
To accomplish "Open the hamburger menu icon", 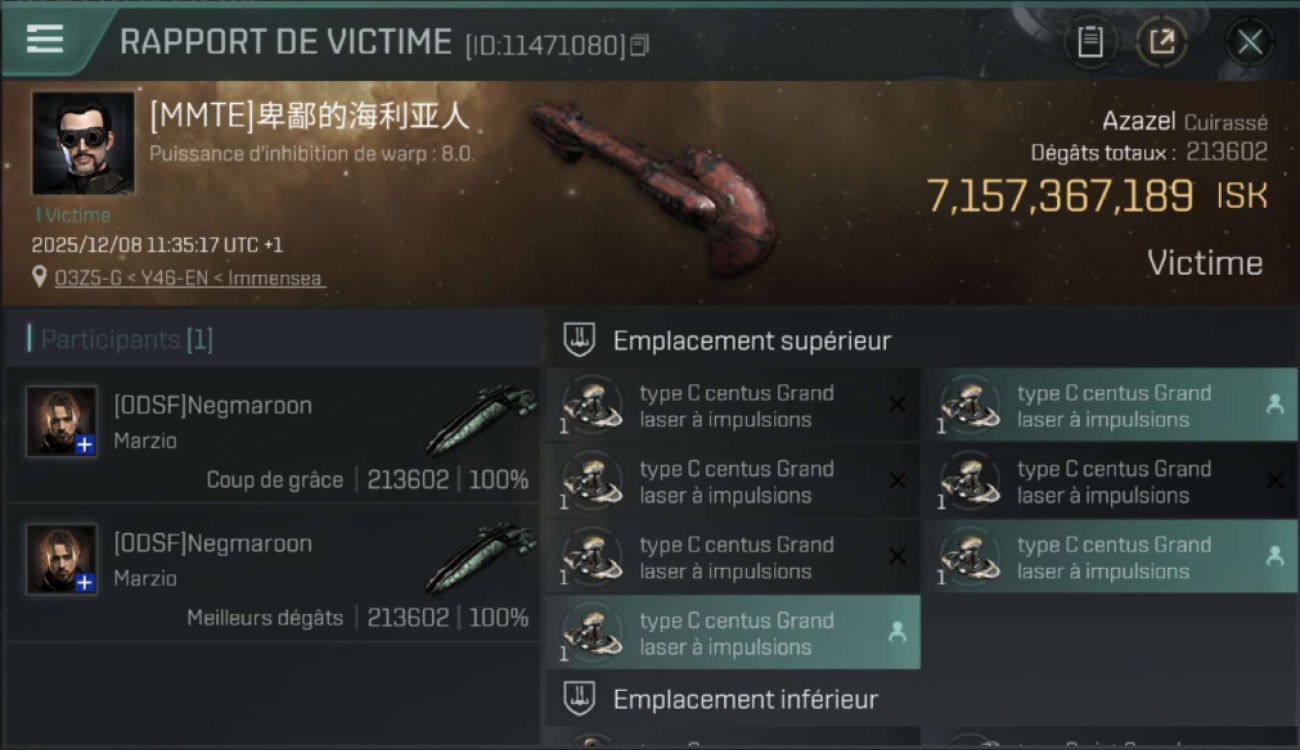I will click(x=44, y=39).
